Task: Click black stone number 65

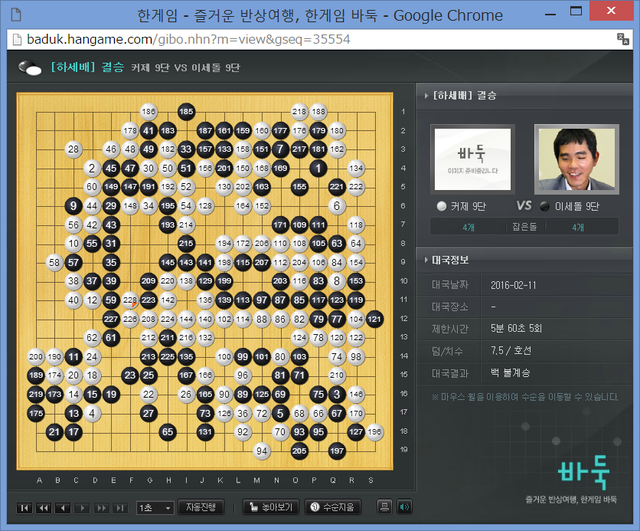Action: point(167,432)
